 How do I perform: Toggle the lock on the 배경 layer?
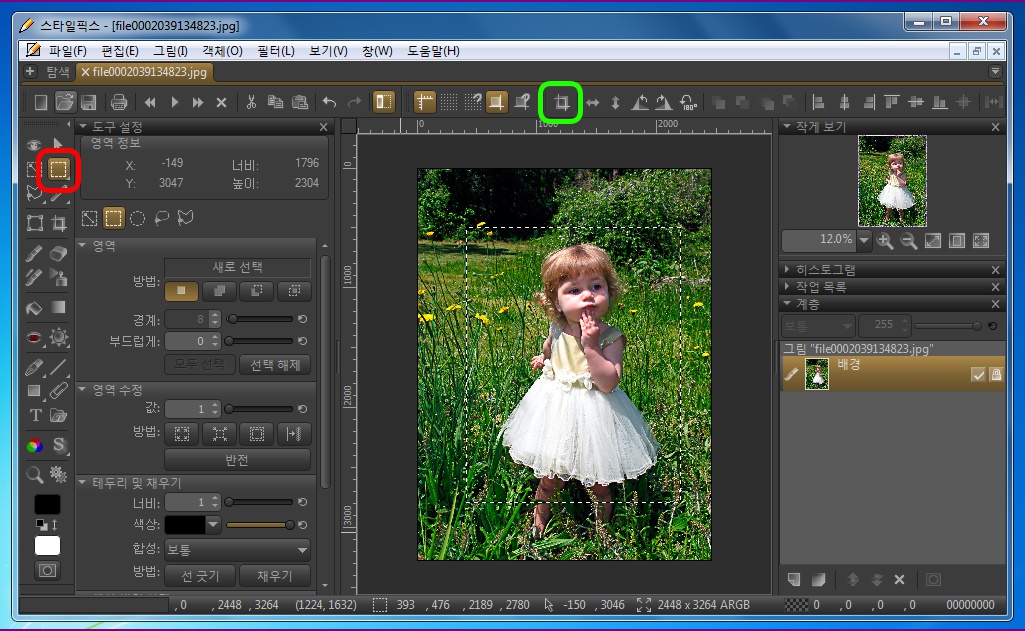996,375
